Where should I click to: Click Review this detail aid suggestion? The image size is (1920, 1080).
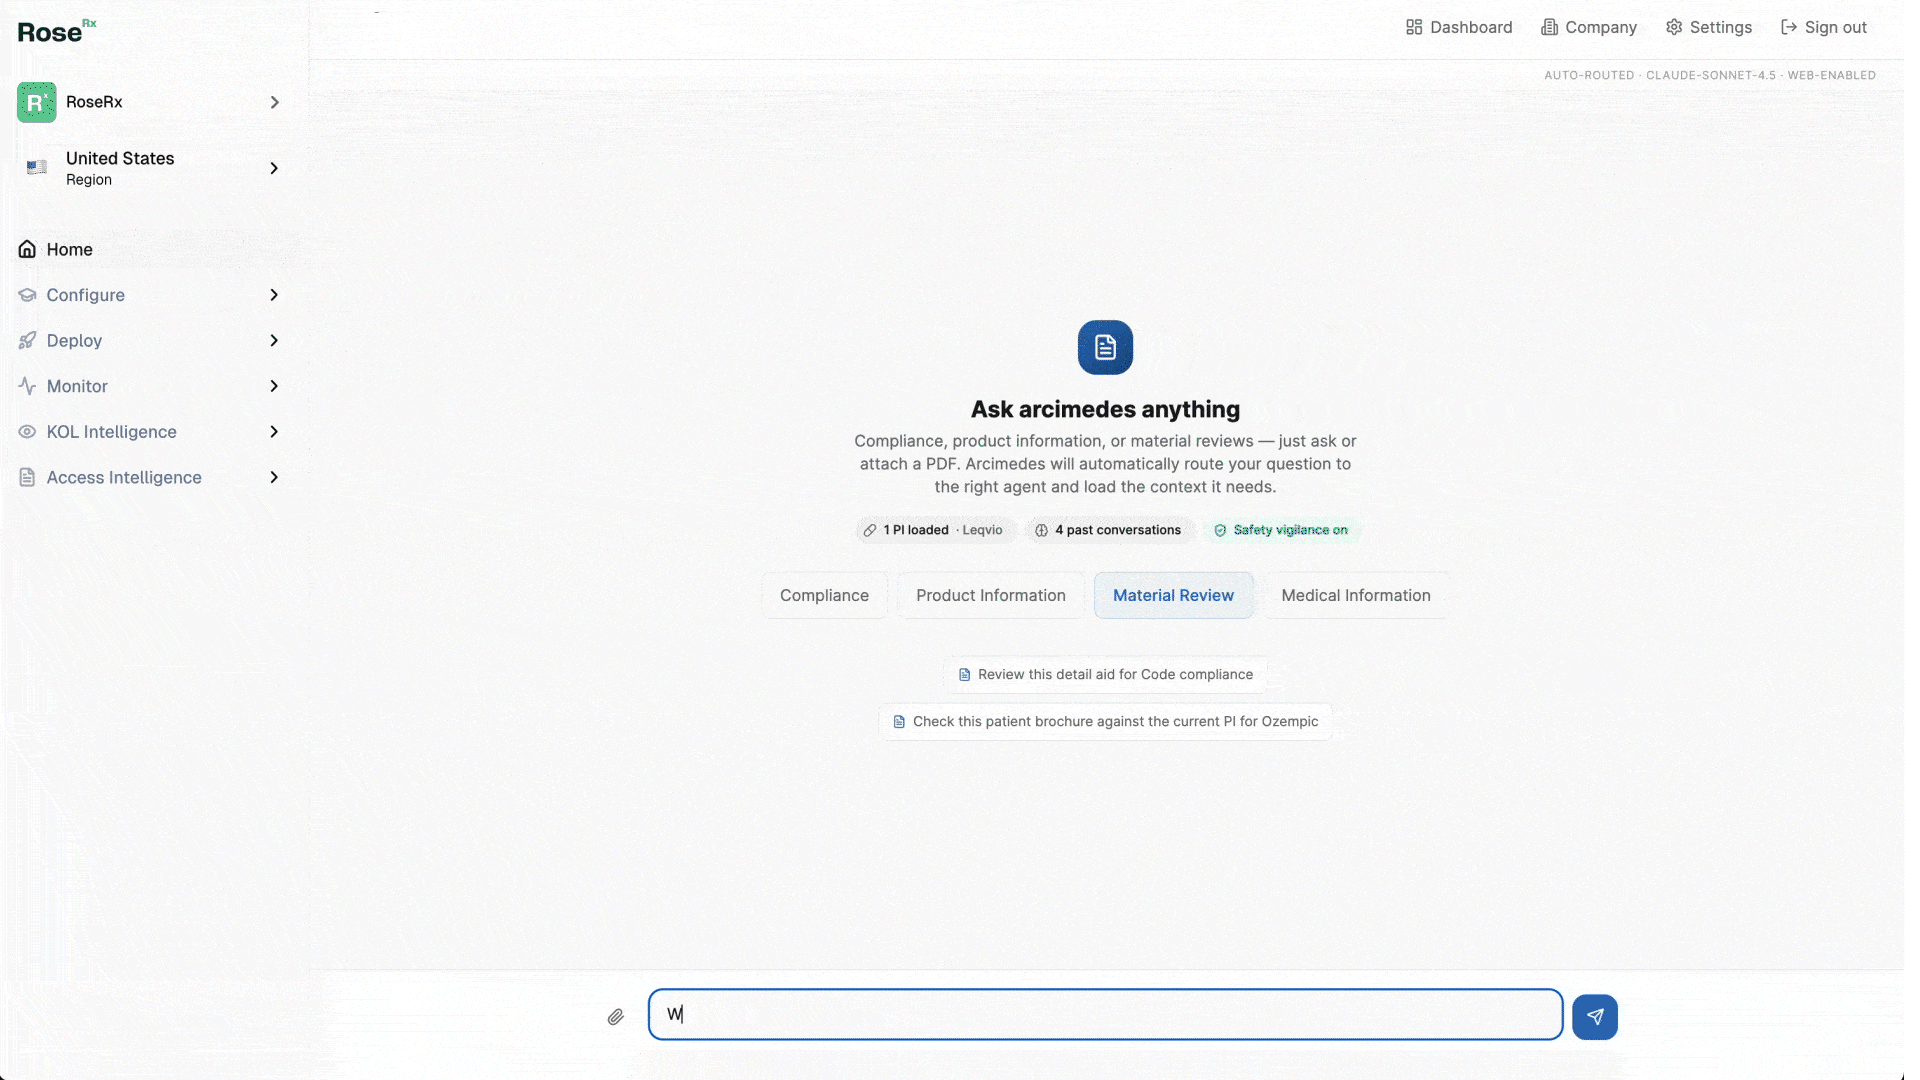coord(1105,674)
